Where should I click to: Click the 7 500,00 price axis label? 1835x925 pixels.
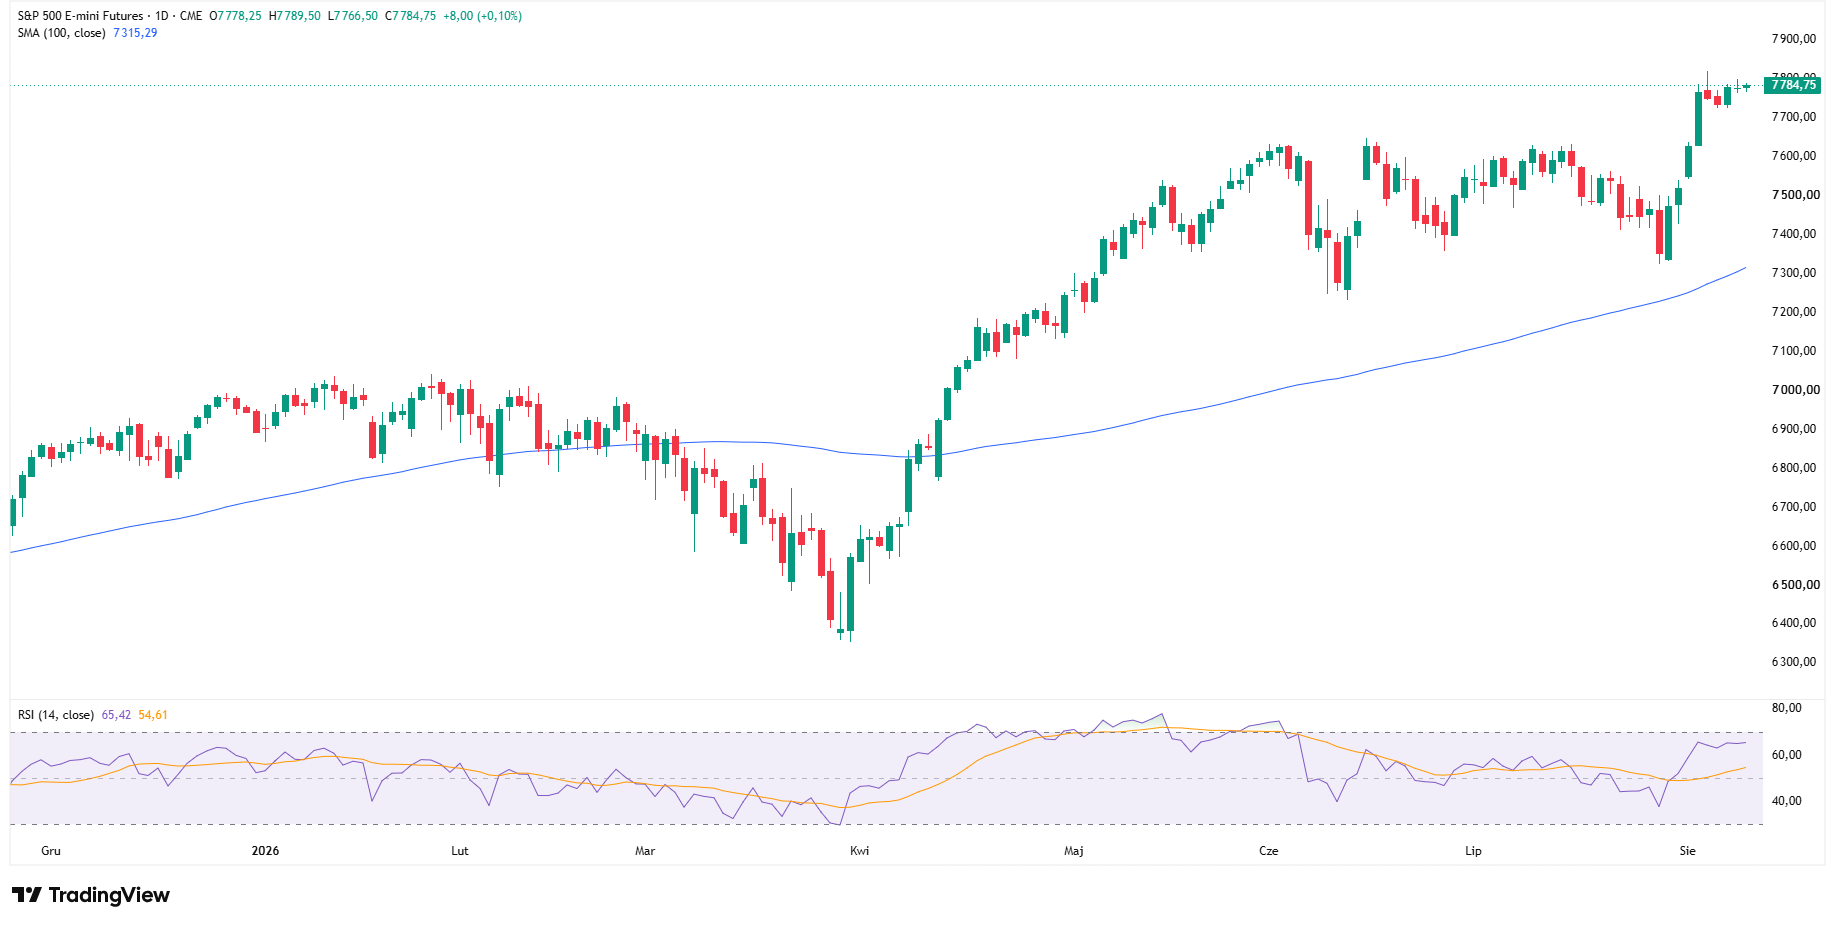click(x=1794, y=195)
